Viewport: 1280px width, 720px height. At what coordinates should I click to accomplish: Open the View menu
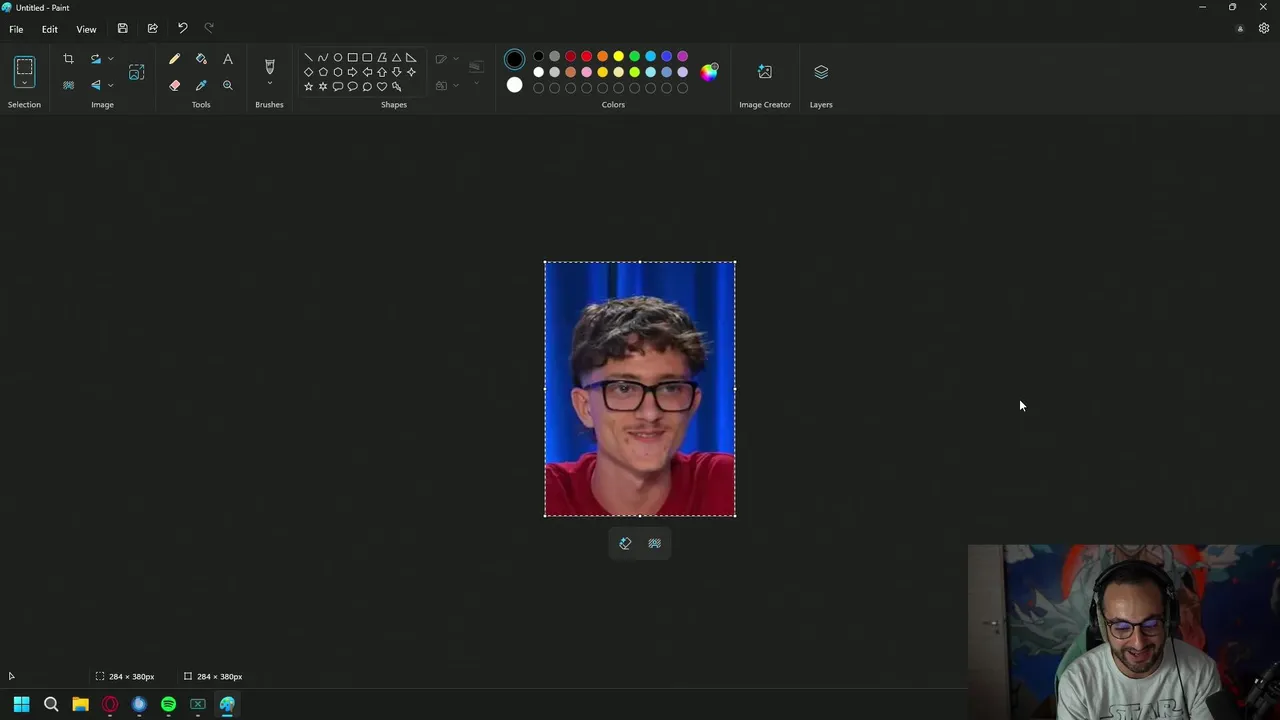(86, 29)
